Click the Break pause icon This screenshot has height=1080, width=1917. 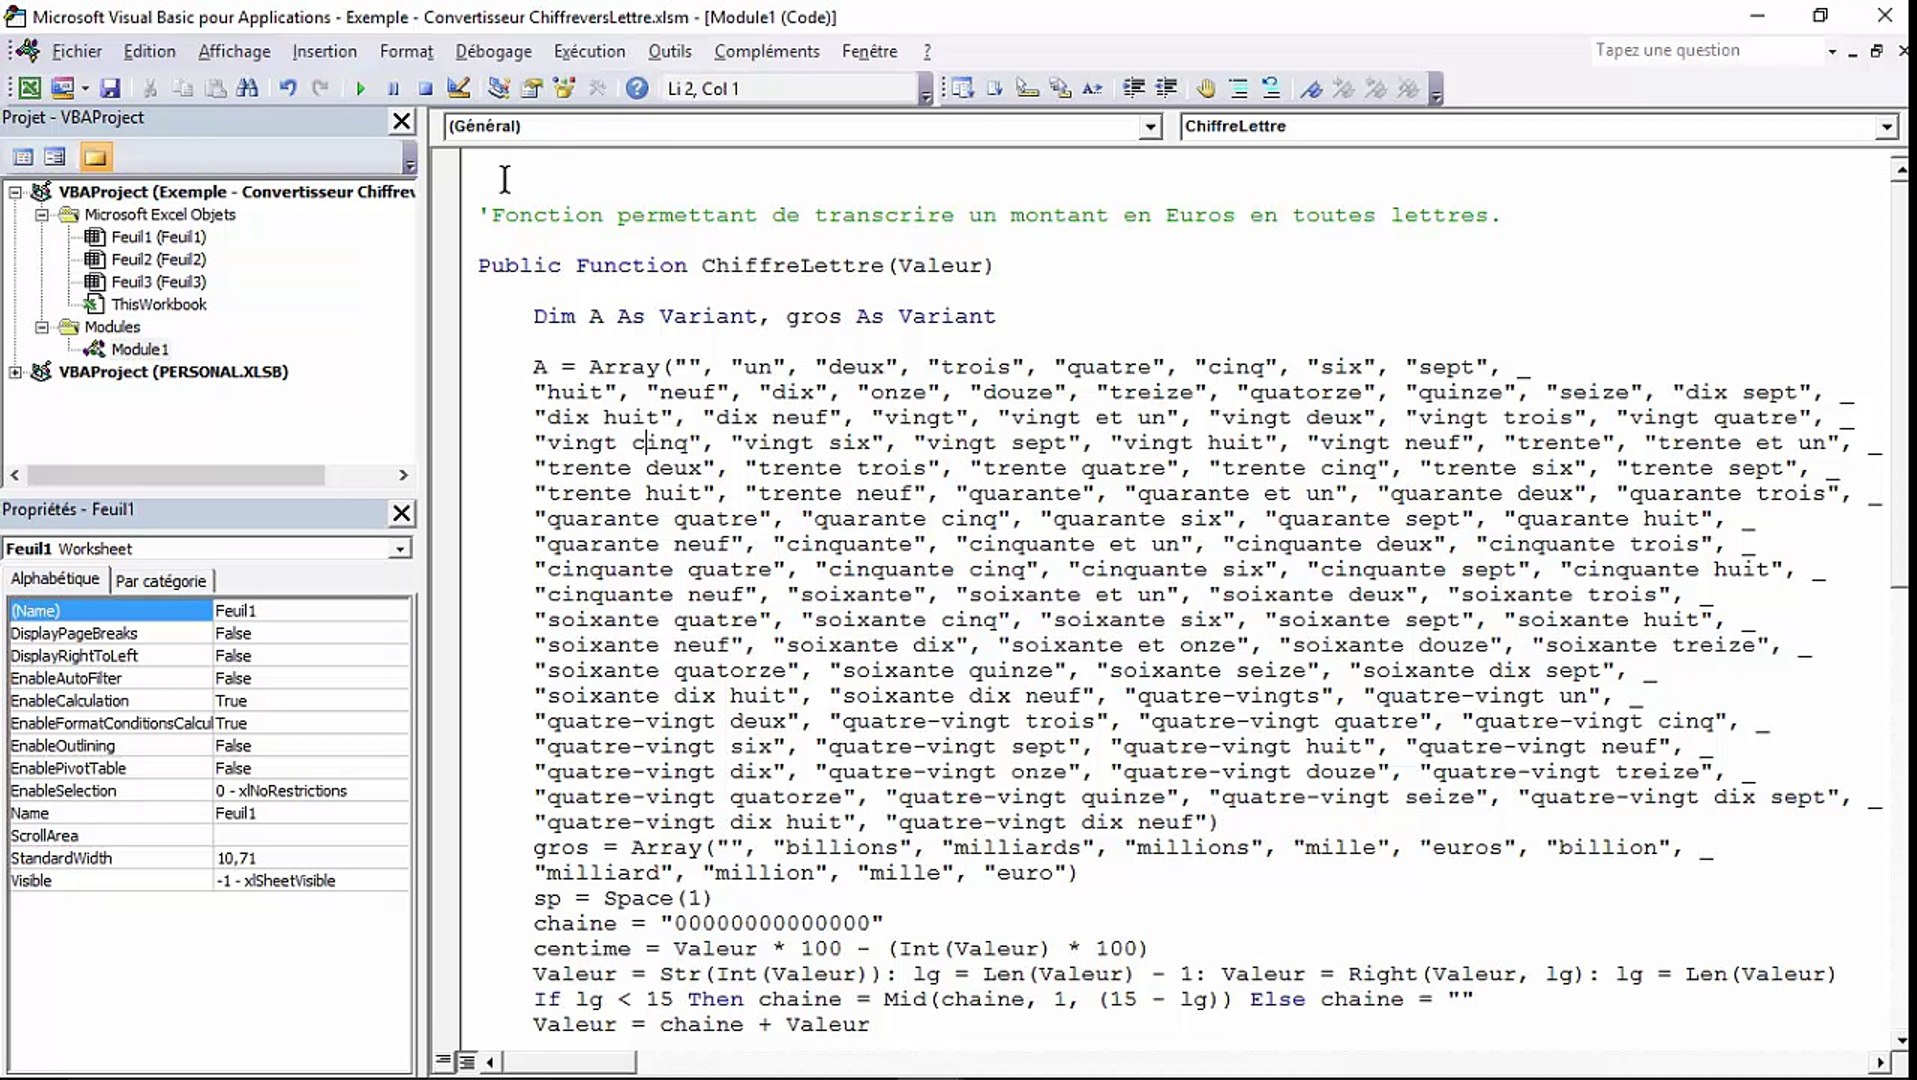[393, 88]
